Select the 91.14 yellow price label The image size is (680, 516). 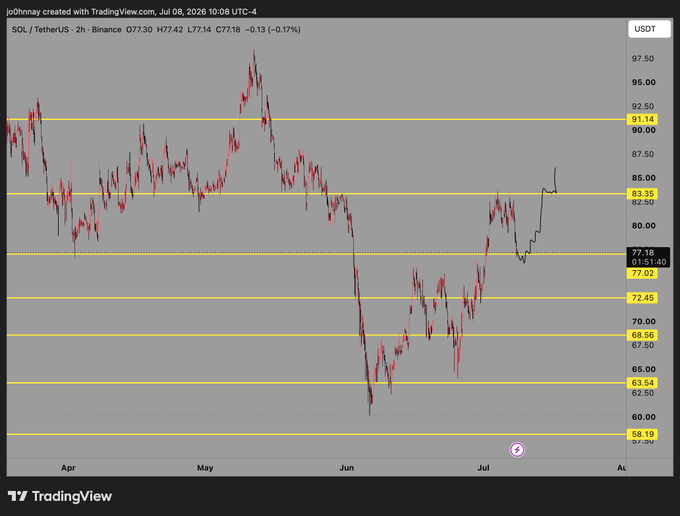[642, 119]
